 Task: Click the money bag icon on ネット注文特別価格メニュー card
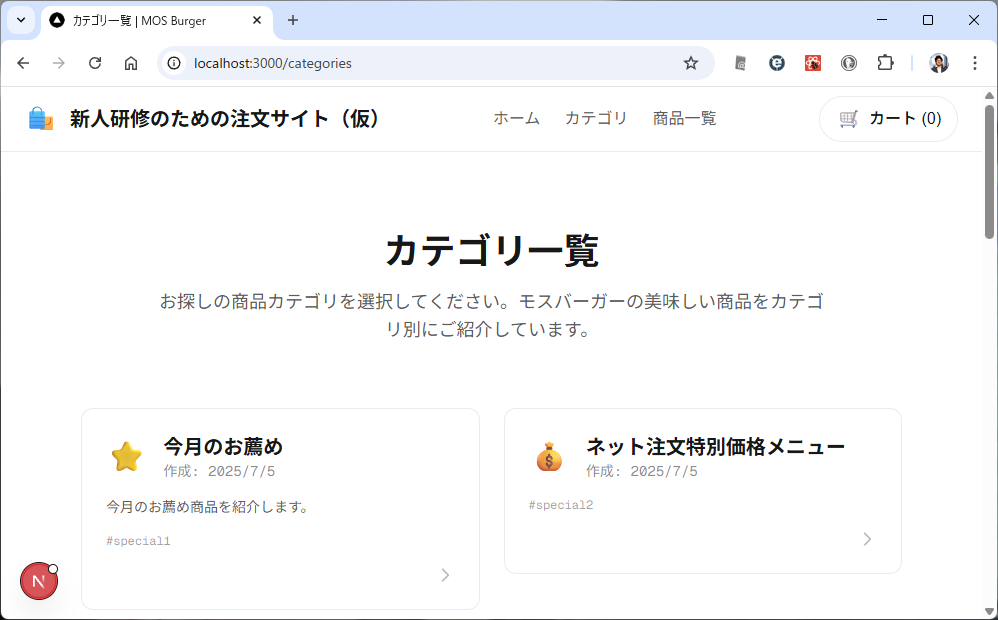click(x=549, y=457)
